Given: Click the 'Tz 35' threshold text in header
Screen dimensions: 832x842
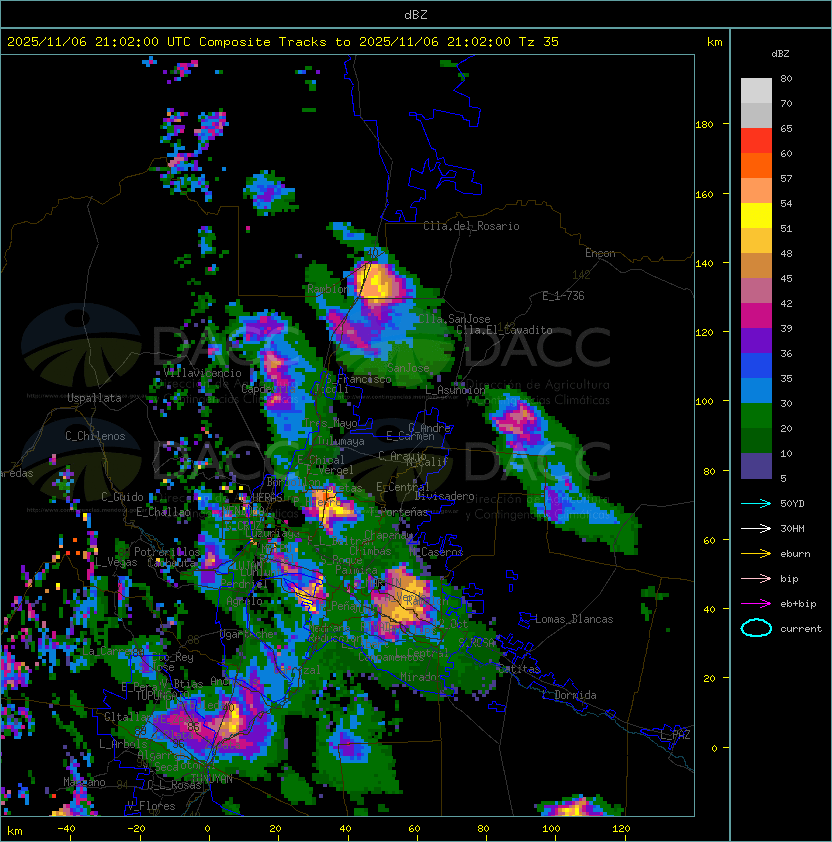Looking at the screenshot, I should pos(539,42).
